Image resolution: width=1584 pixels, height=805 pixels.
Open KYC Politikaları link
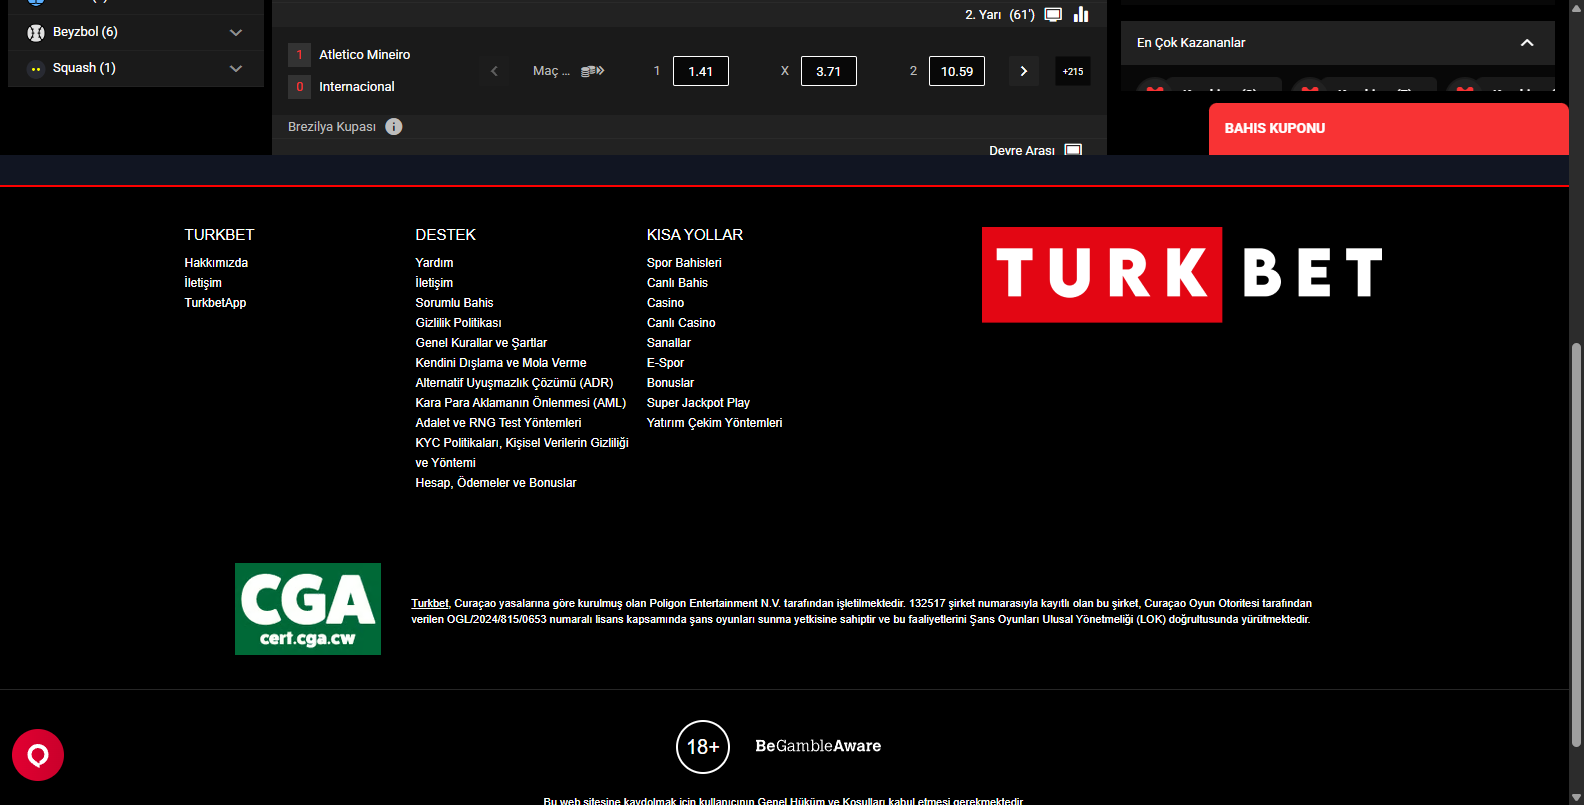tap(522, 453)
